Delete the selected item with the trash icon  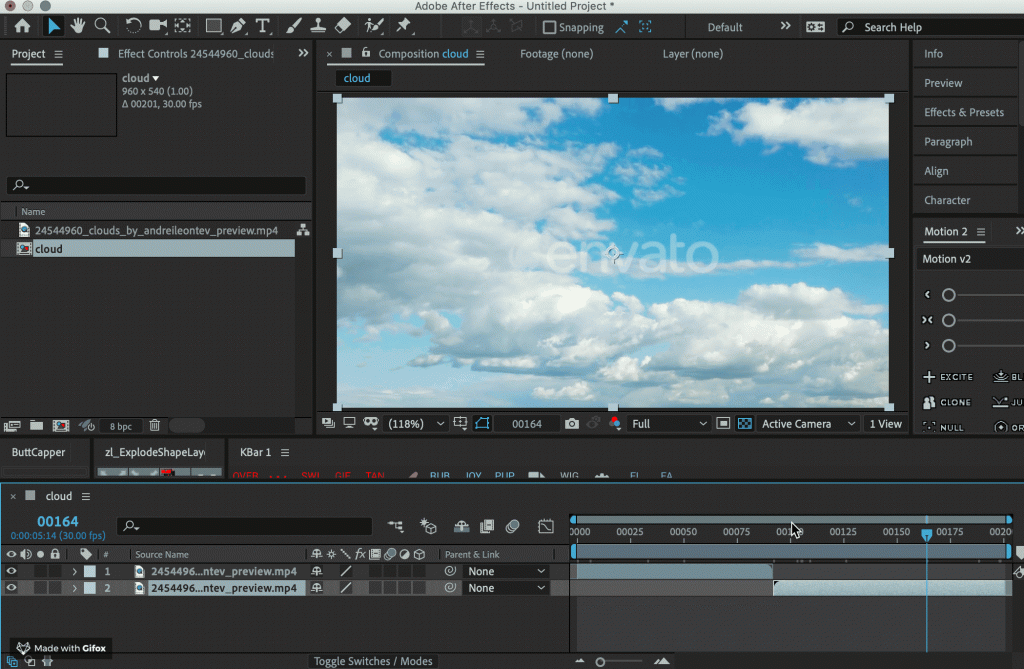(x=155, y=426)
